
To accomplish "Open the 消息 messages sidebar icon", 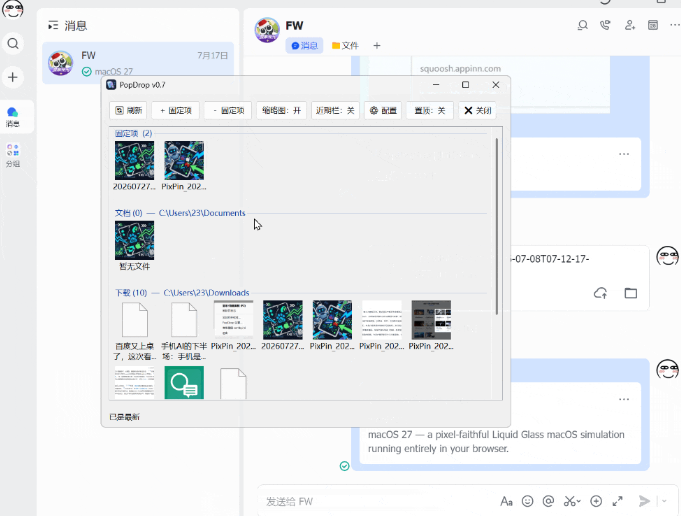I will [13, 117].
